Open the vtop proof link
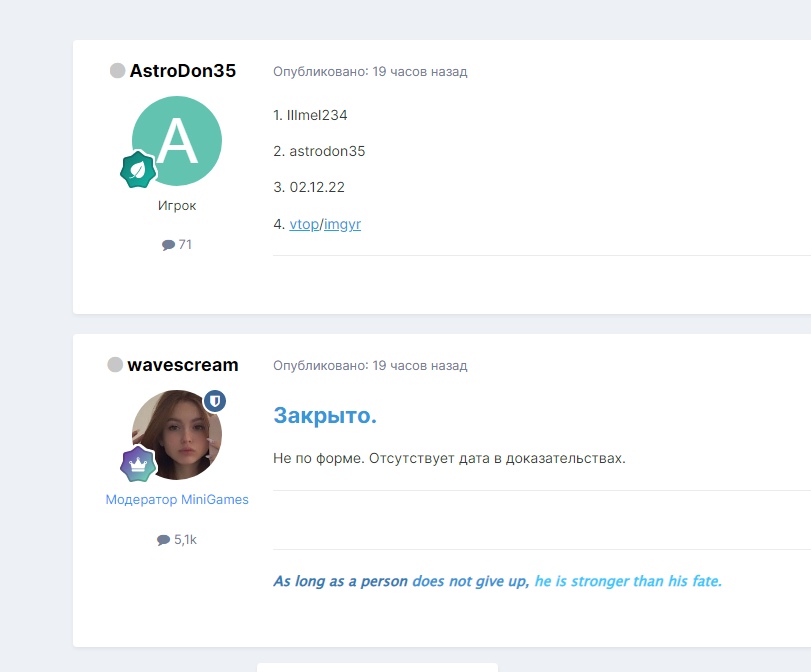 [x=304, y=225]
